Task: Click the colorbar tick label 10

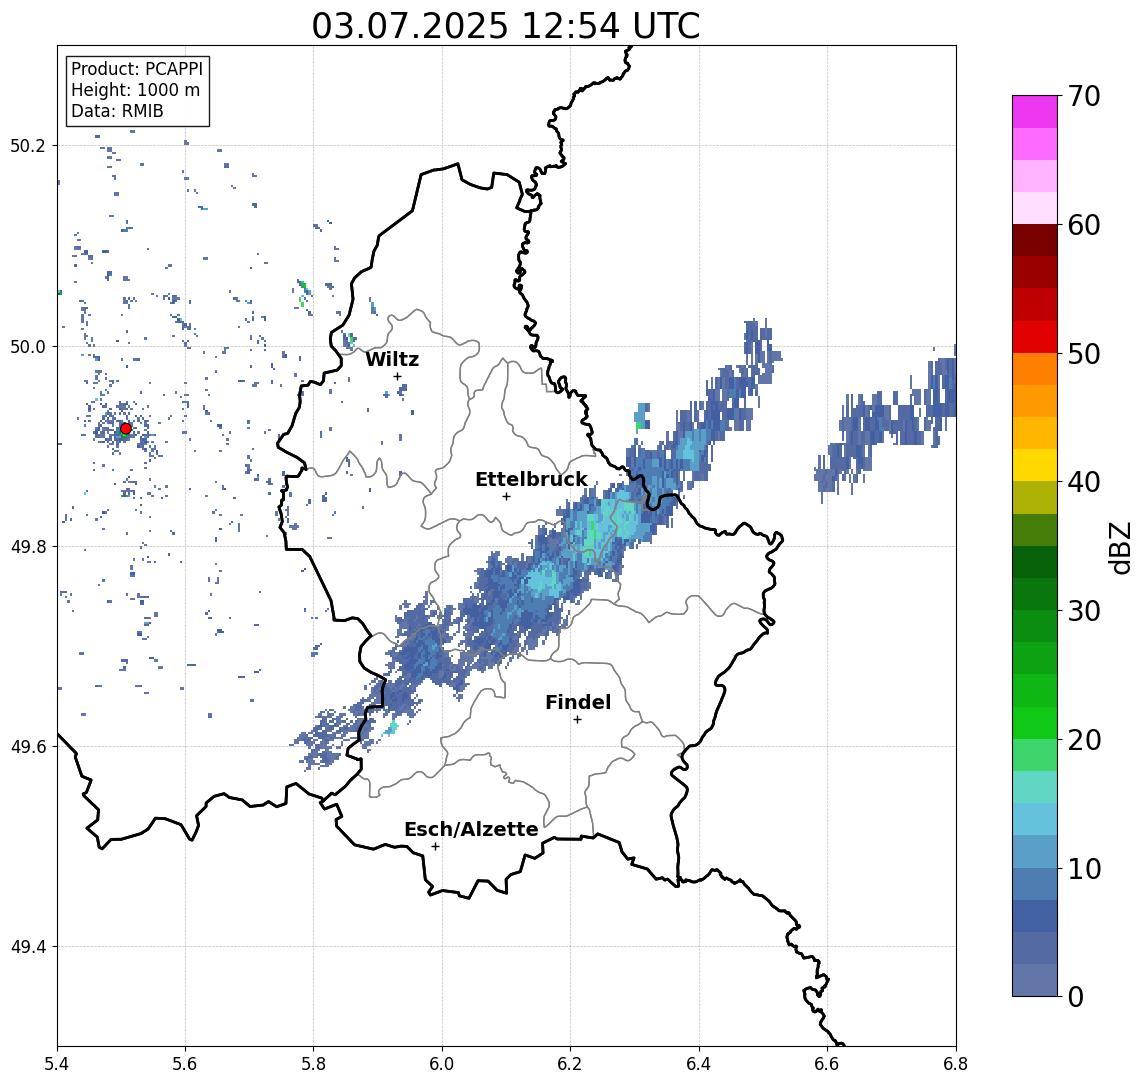Action: [1084, 868]
